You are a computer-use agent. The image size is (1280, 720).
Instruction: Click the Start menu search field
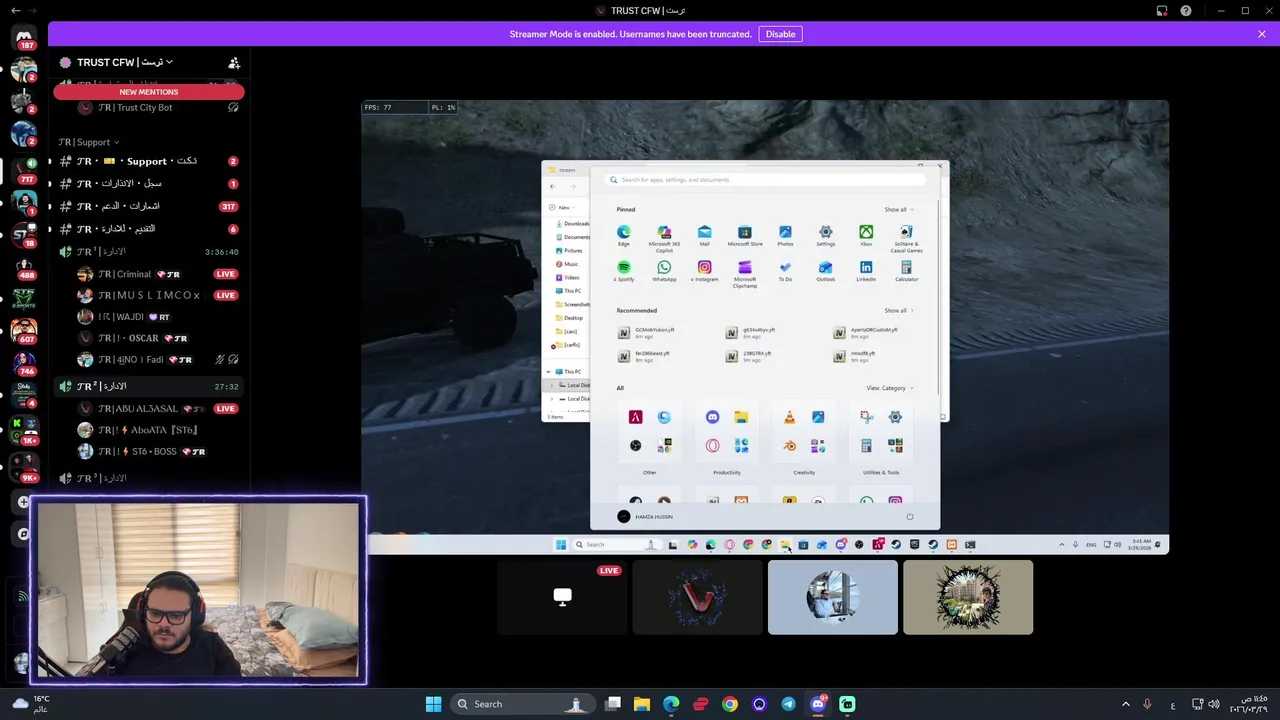click(x=765, y=180)
